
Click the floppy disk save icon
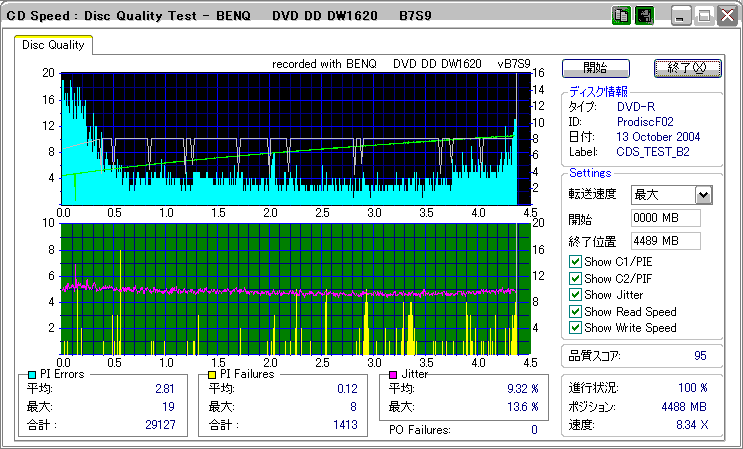(x=644, y=16)
